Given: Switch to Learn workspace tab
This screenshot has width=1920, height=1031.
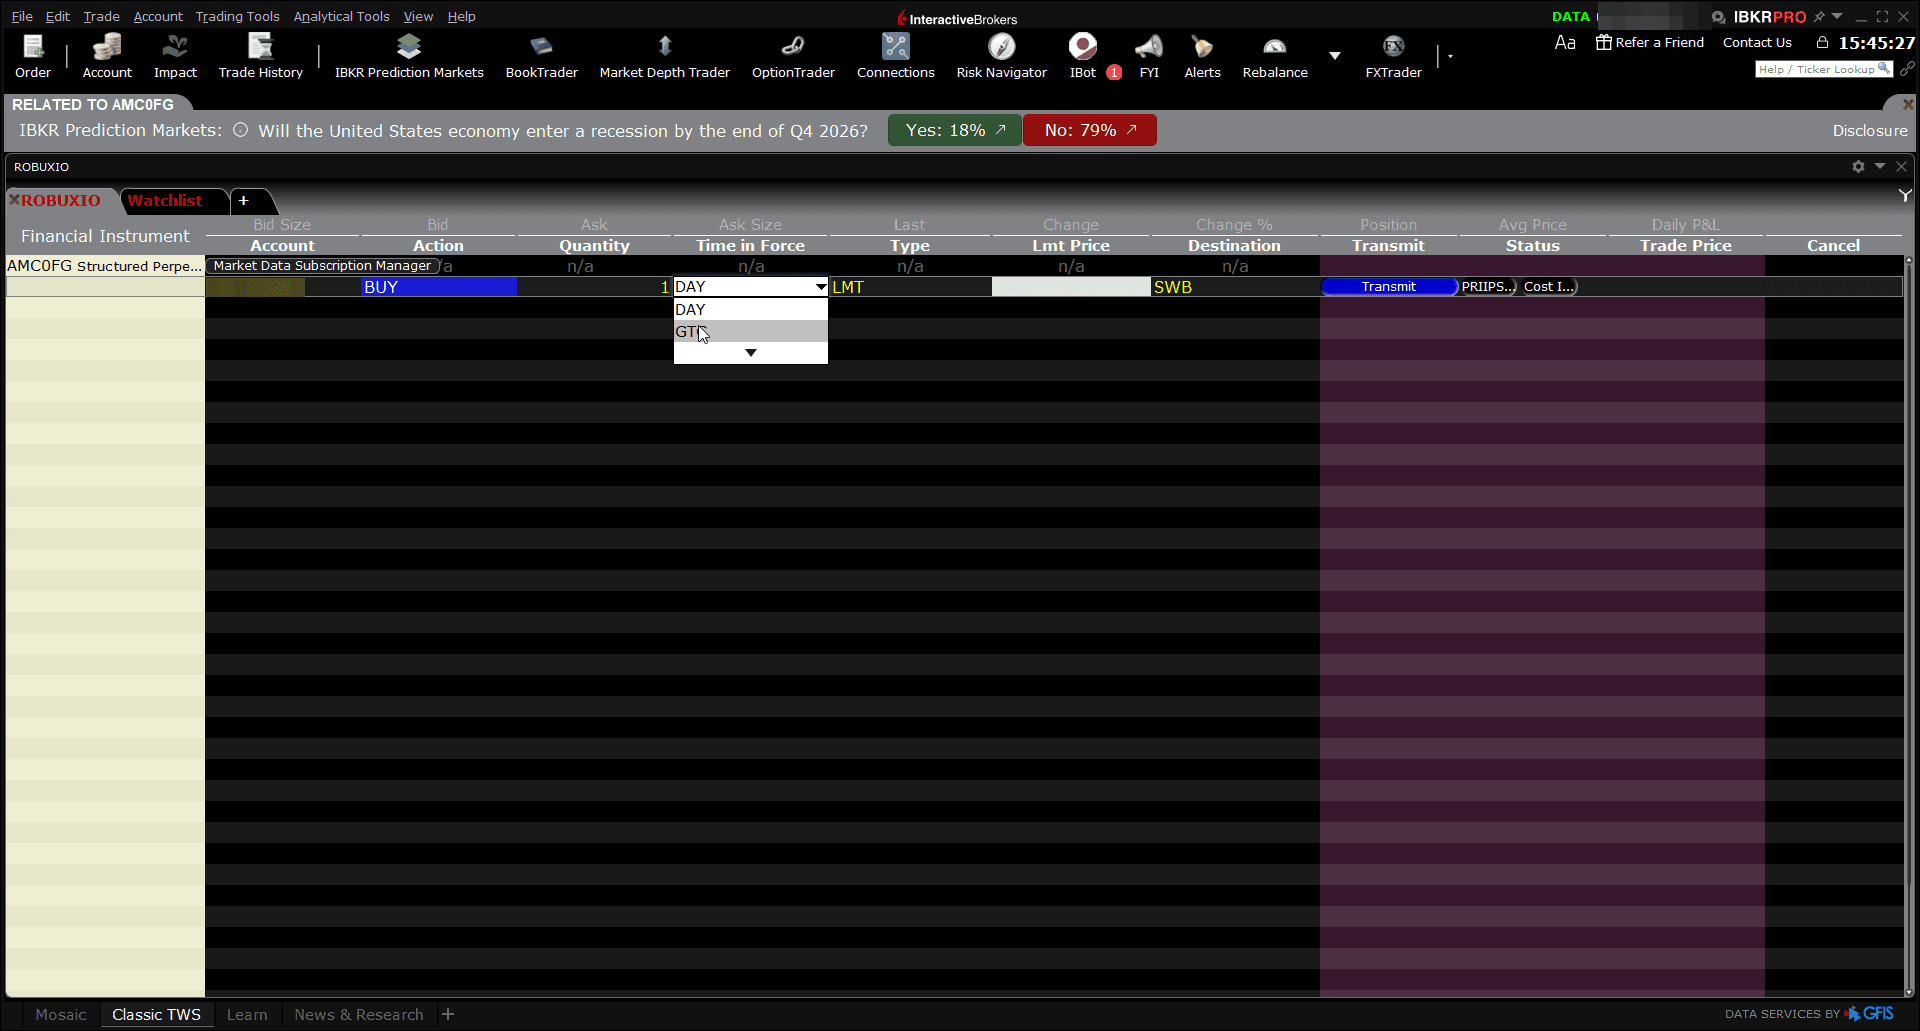Looking at the screenshot, I should [247, 1014].
